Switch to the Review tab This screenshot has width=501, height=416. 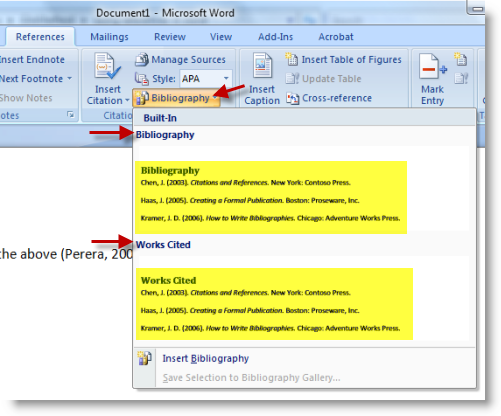170,37
